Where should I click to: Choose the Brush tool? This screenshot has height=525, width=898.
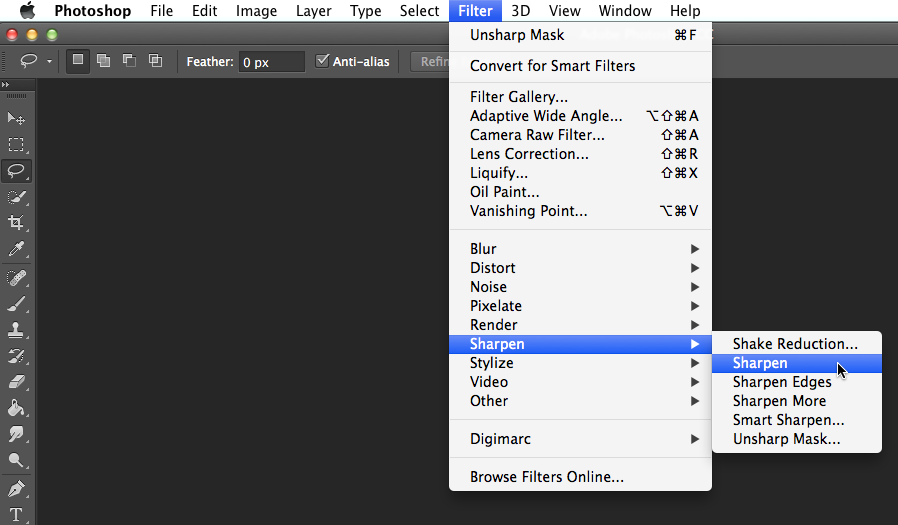(16, 304)
